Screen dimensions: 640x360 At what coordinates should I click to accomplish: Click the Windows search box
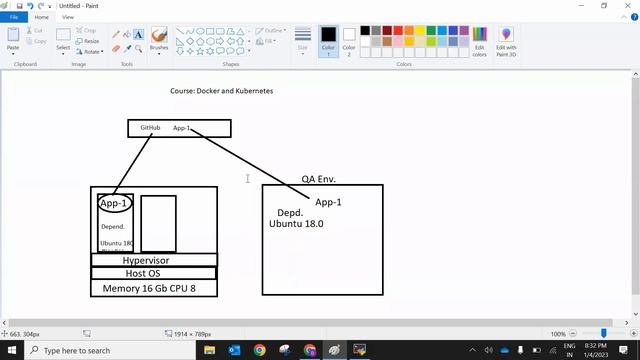(x=110, y=350)
